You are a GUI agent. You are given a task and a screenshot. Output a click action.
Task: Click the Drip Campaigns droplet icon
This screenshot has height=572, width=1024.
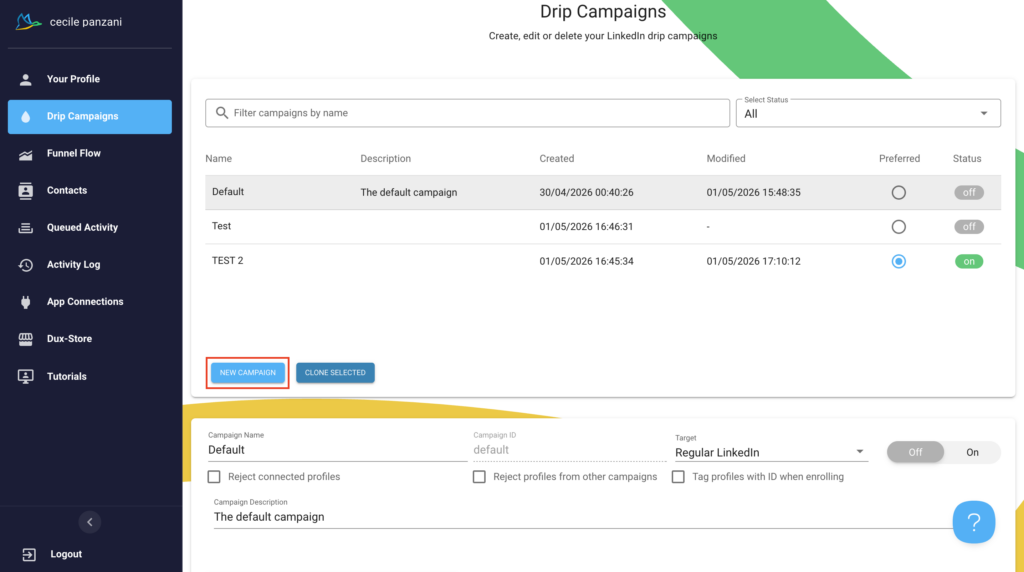point(25,117)
